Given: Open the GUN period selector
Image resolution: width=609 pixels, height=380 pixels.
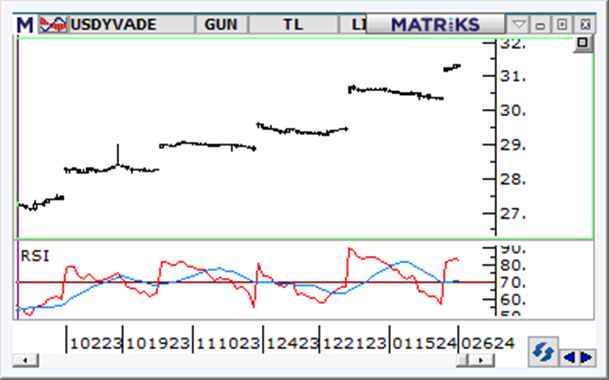Looking at the screenshot, I should point(221,24).
